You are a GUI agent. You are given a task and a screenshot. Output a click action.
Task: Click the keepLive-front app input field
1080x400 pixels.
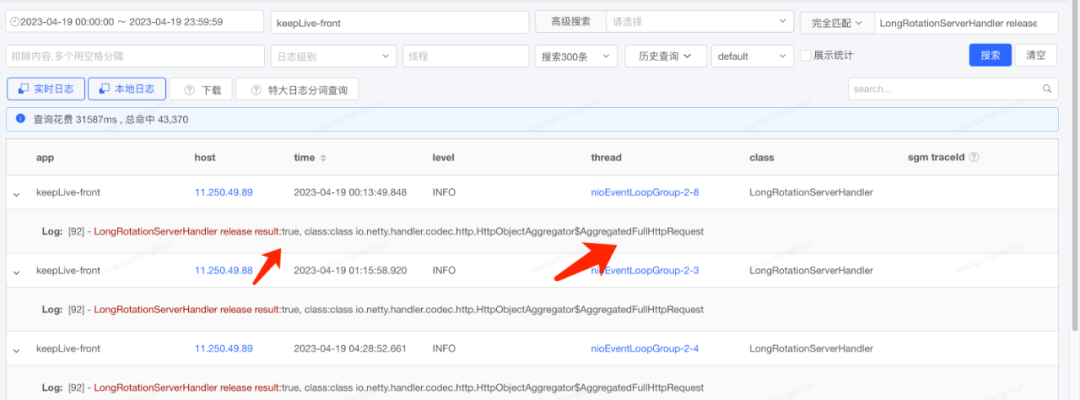[x=399, y=23]
